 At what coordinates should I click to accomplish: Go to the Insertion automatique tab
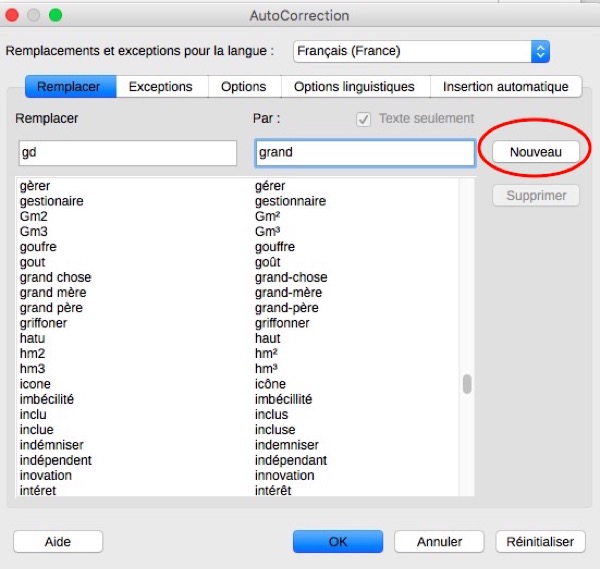(x=505, y=87)
